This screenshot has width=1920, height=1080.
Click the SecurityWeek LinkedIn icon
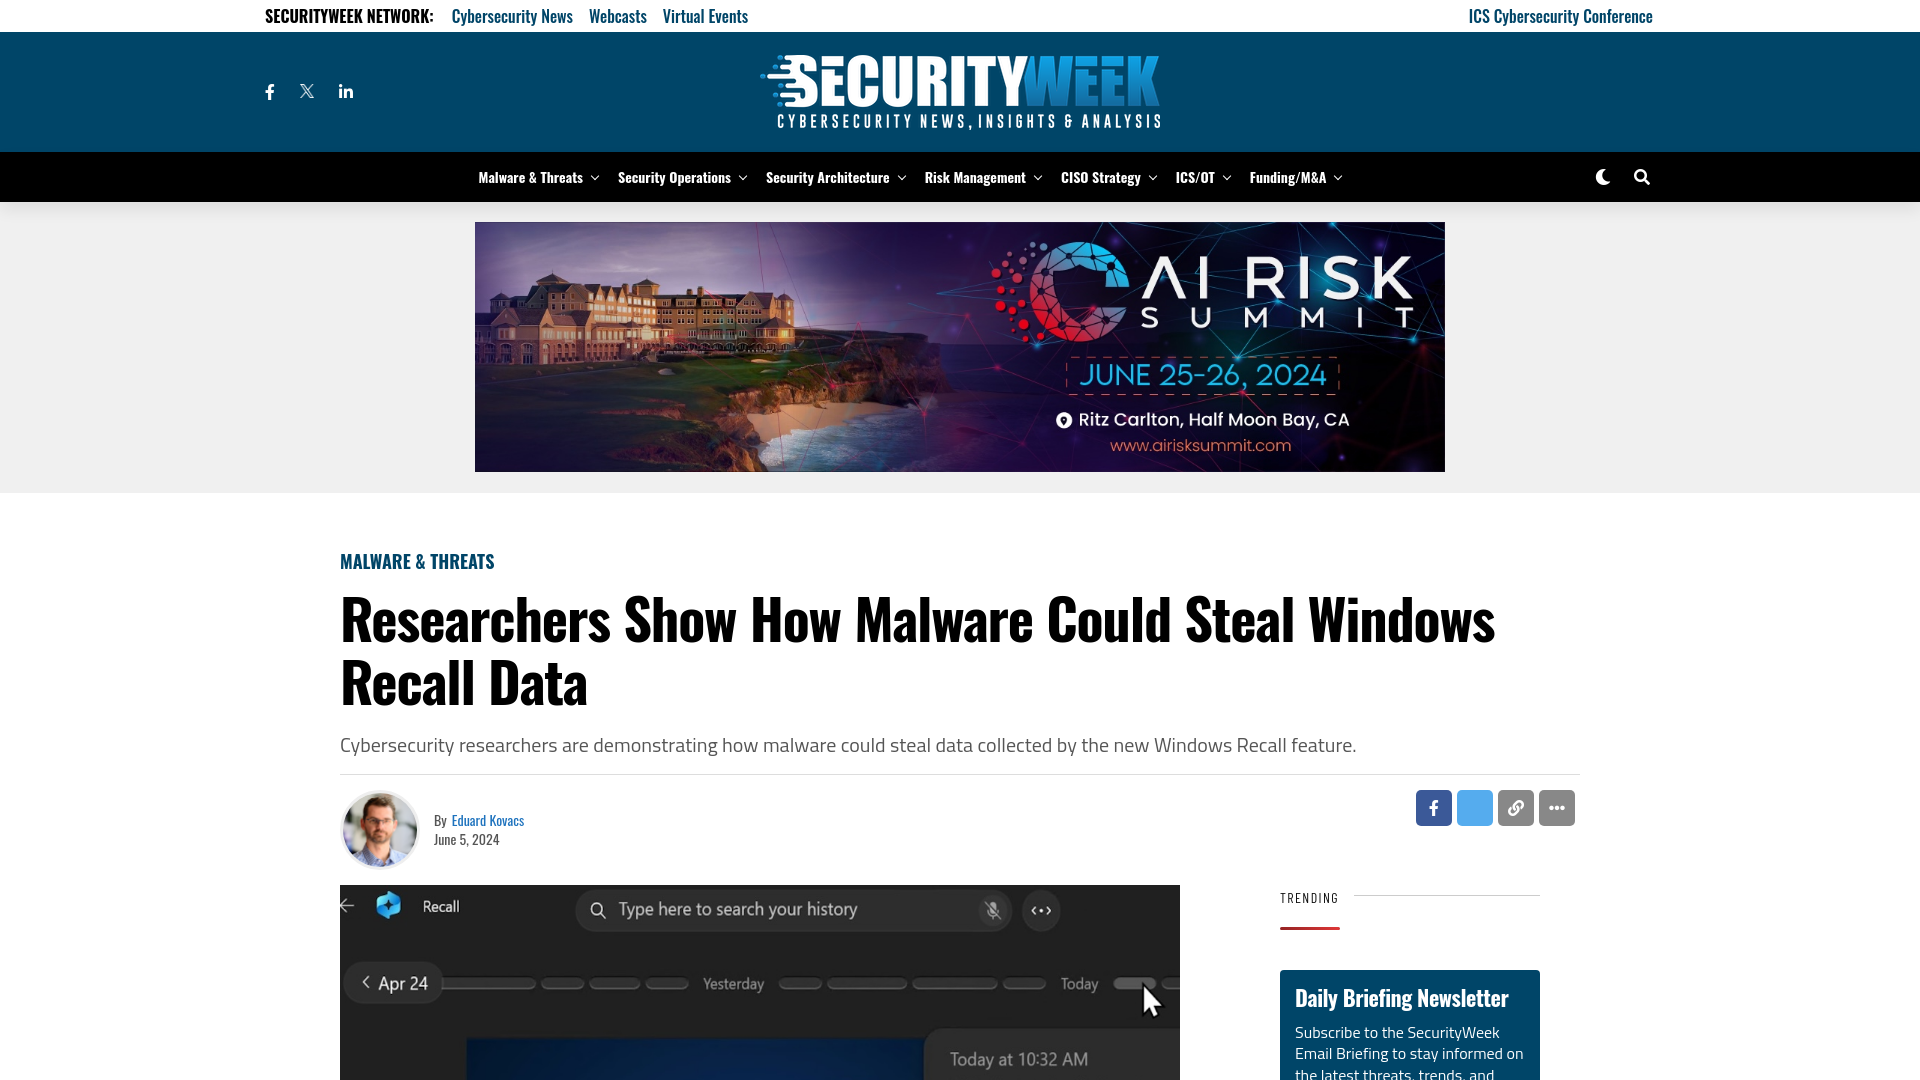click(x=345, y=90)
